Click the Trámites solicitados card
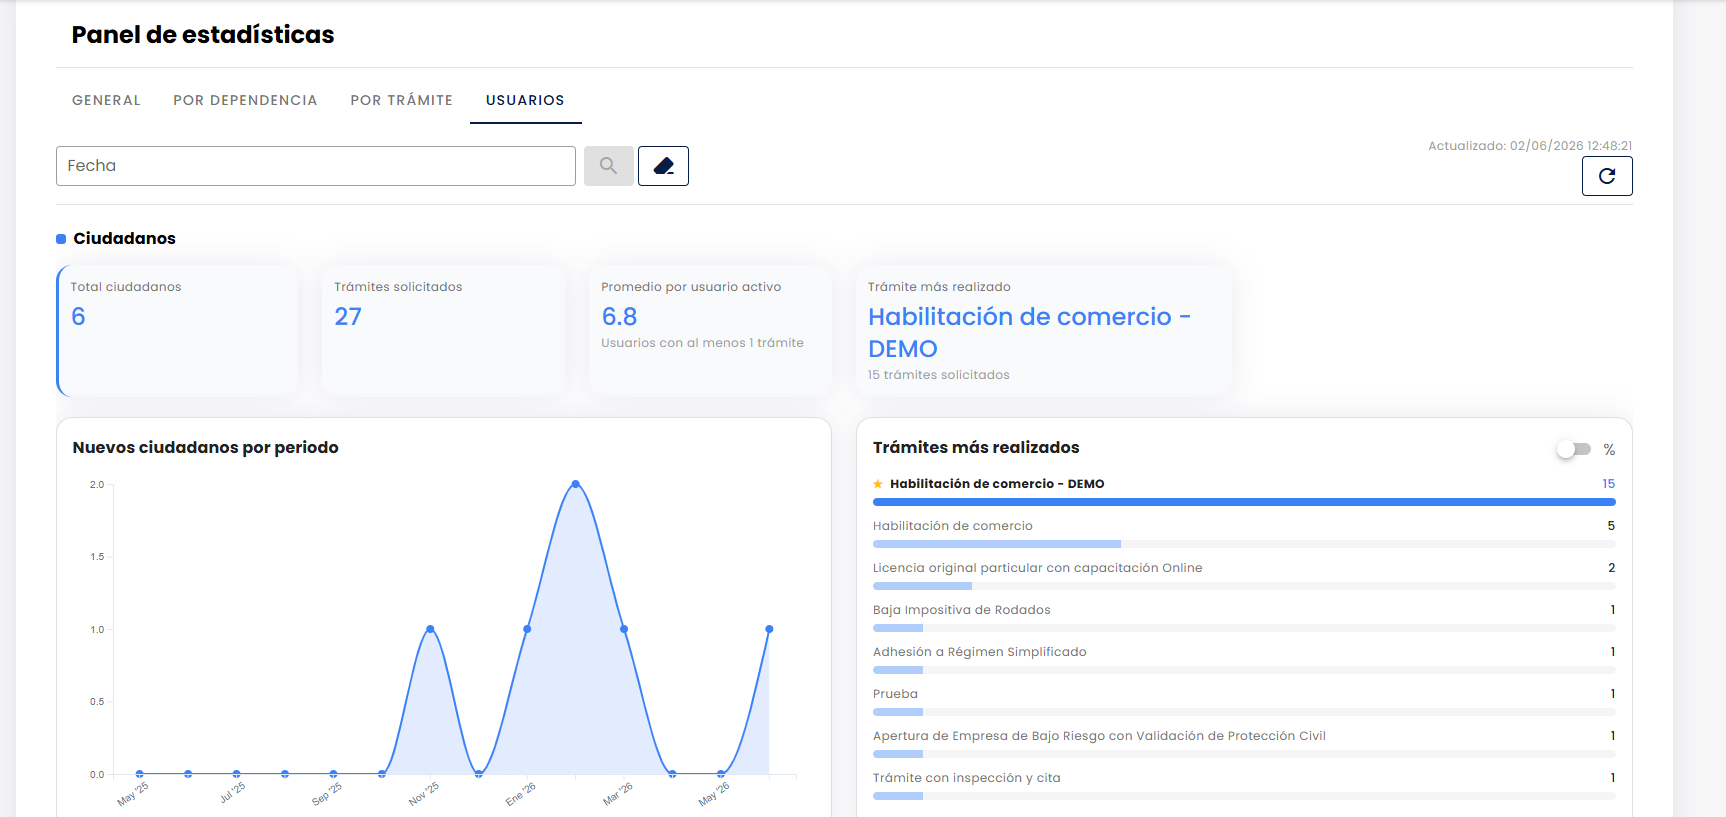 pyautogui.click(x=443, y=330)
